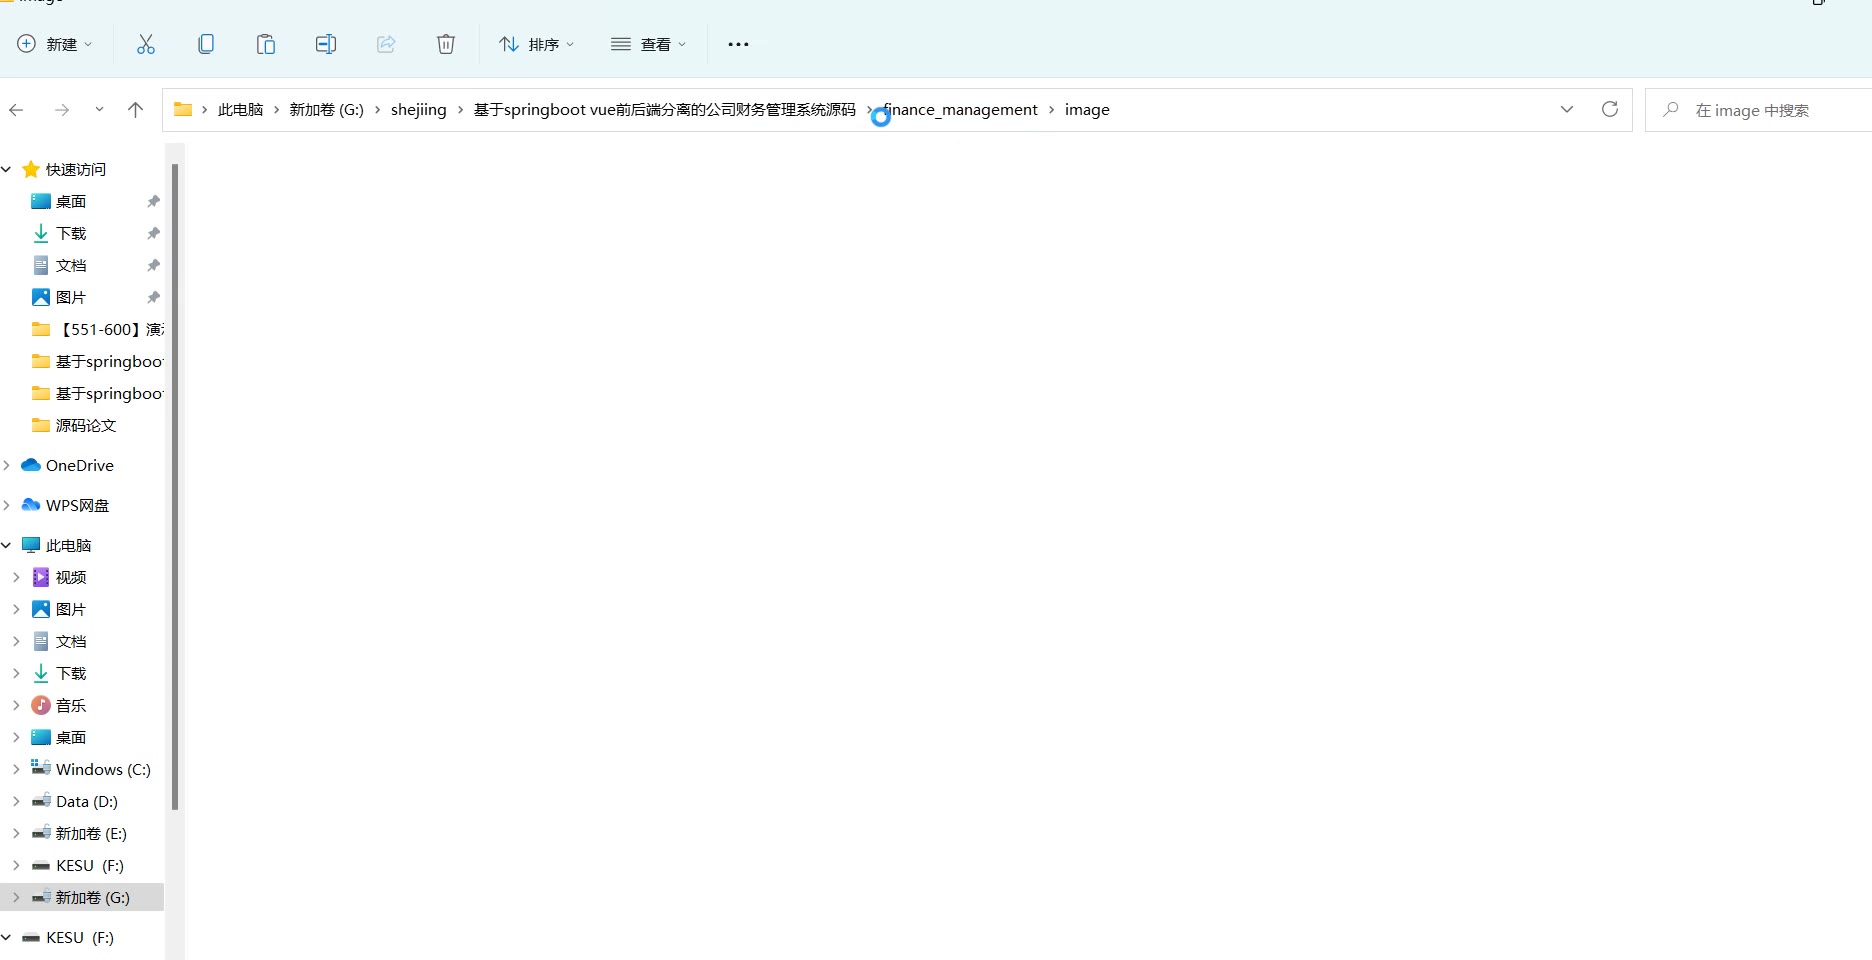Expand the Data (D:) drive node
Viewport: 1872px width, 960px height.
click(16, 801)
